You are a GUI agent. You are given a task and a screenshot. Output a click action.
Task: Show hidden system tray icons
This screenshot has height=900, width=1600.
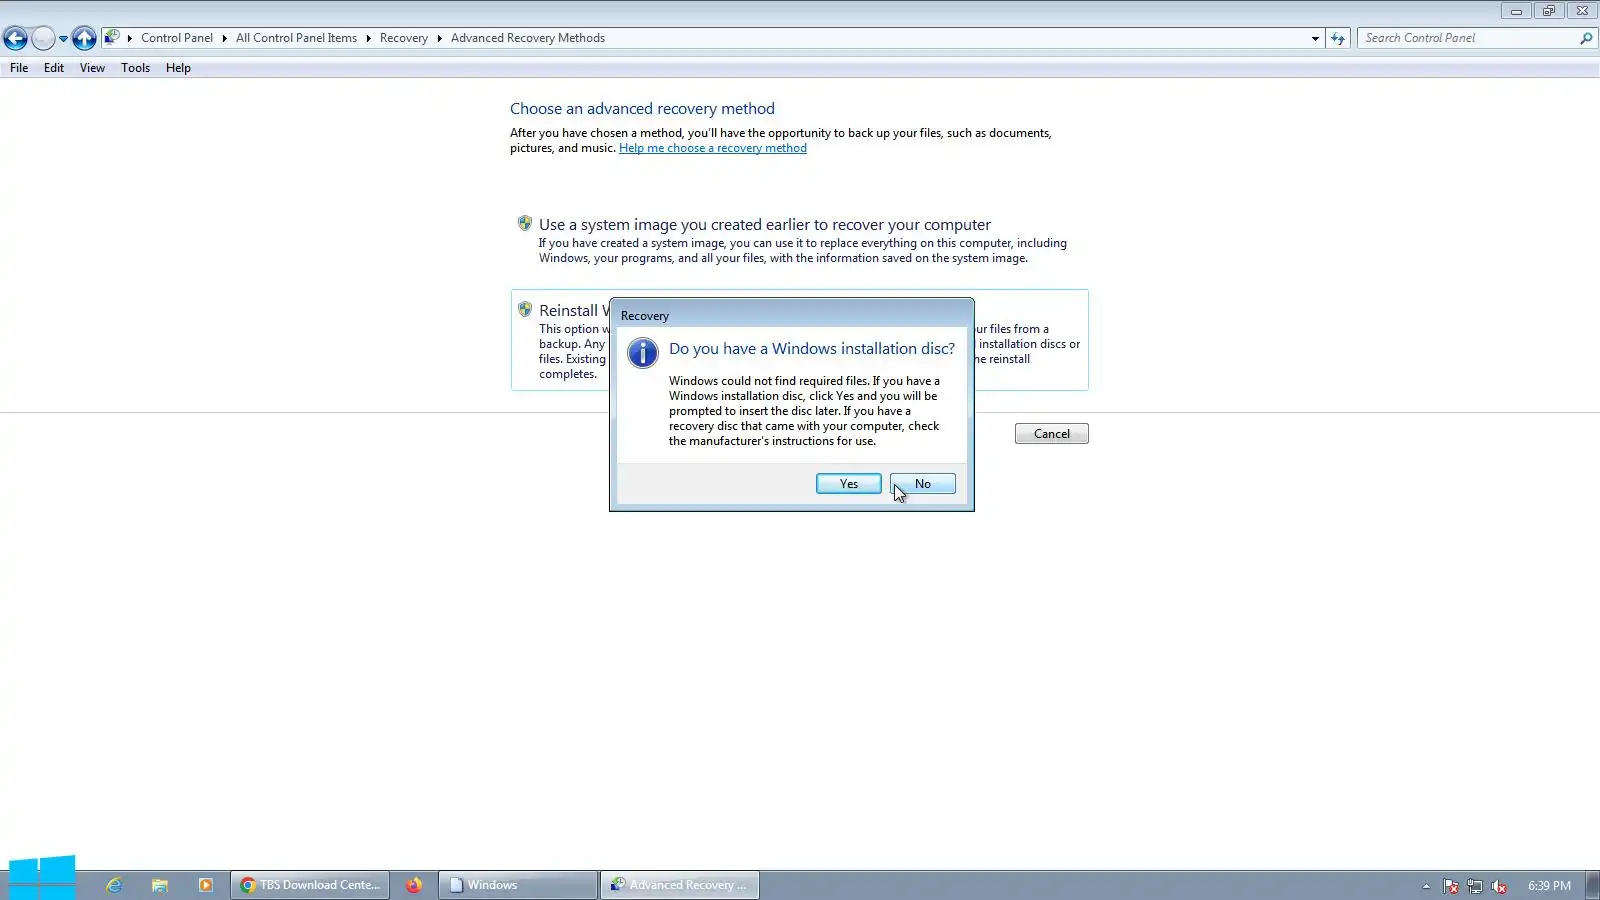point(1426,886)
